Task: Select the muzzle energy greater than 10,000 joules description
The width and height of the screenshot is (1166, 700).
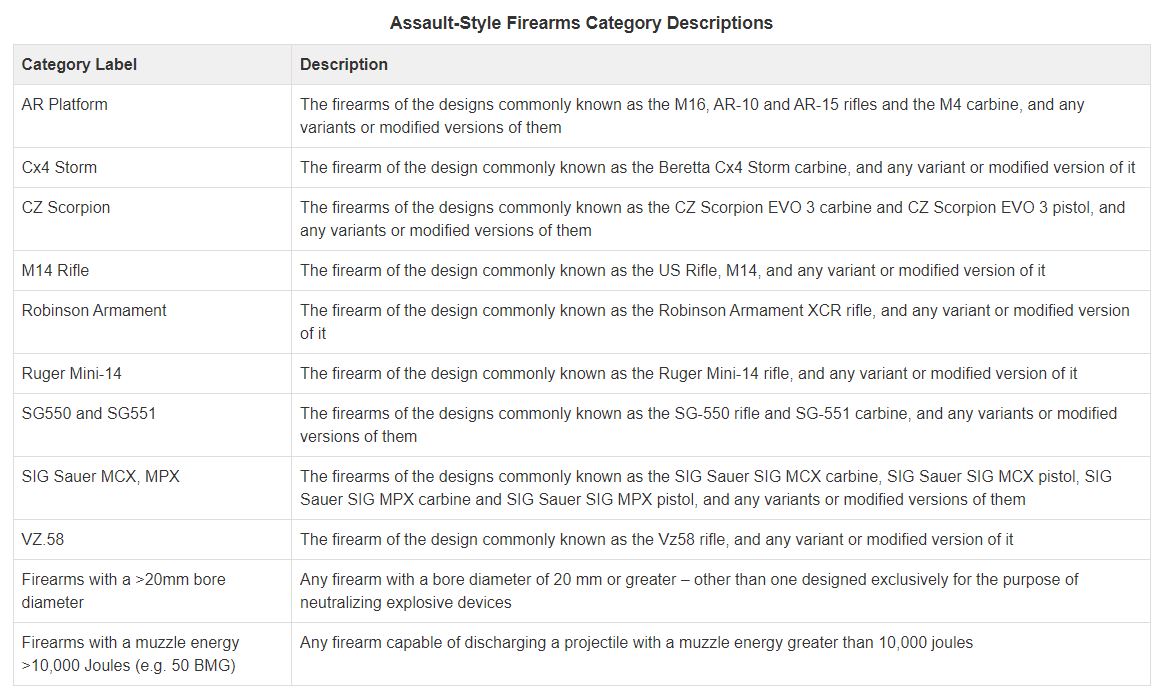Action: point(636,642)
